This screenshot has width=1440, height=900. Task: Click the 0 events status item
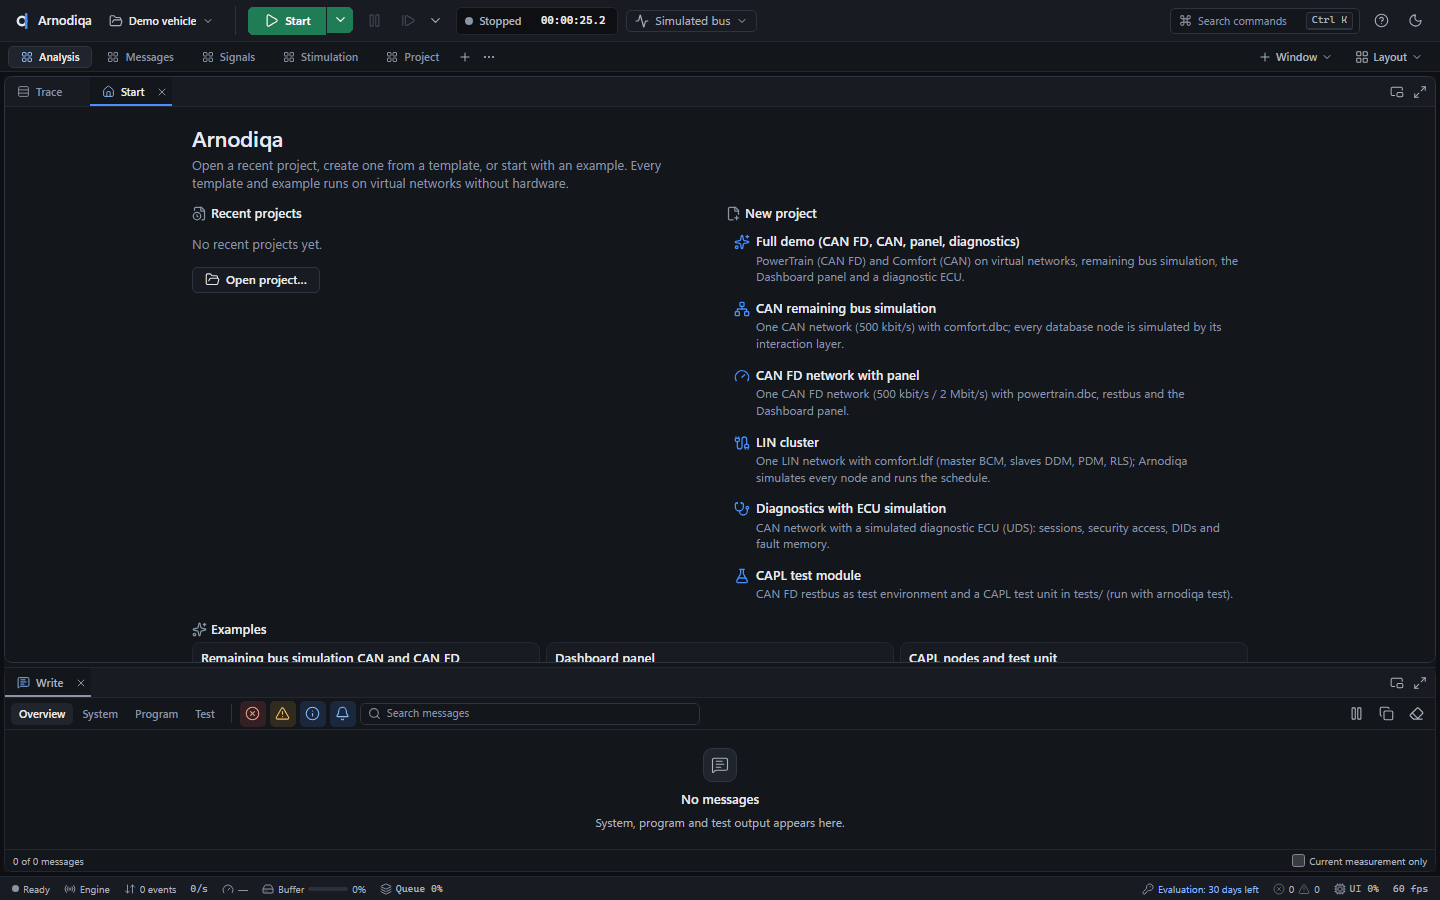click(151, 889)
